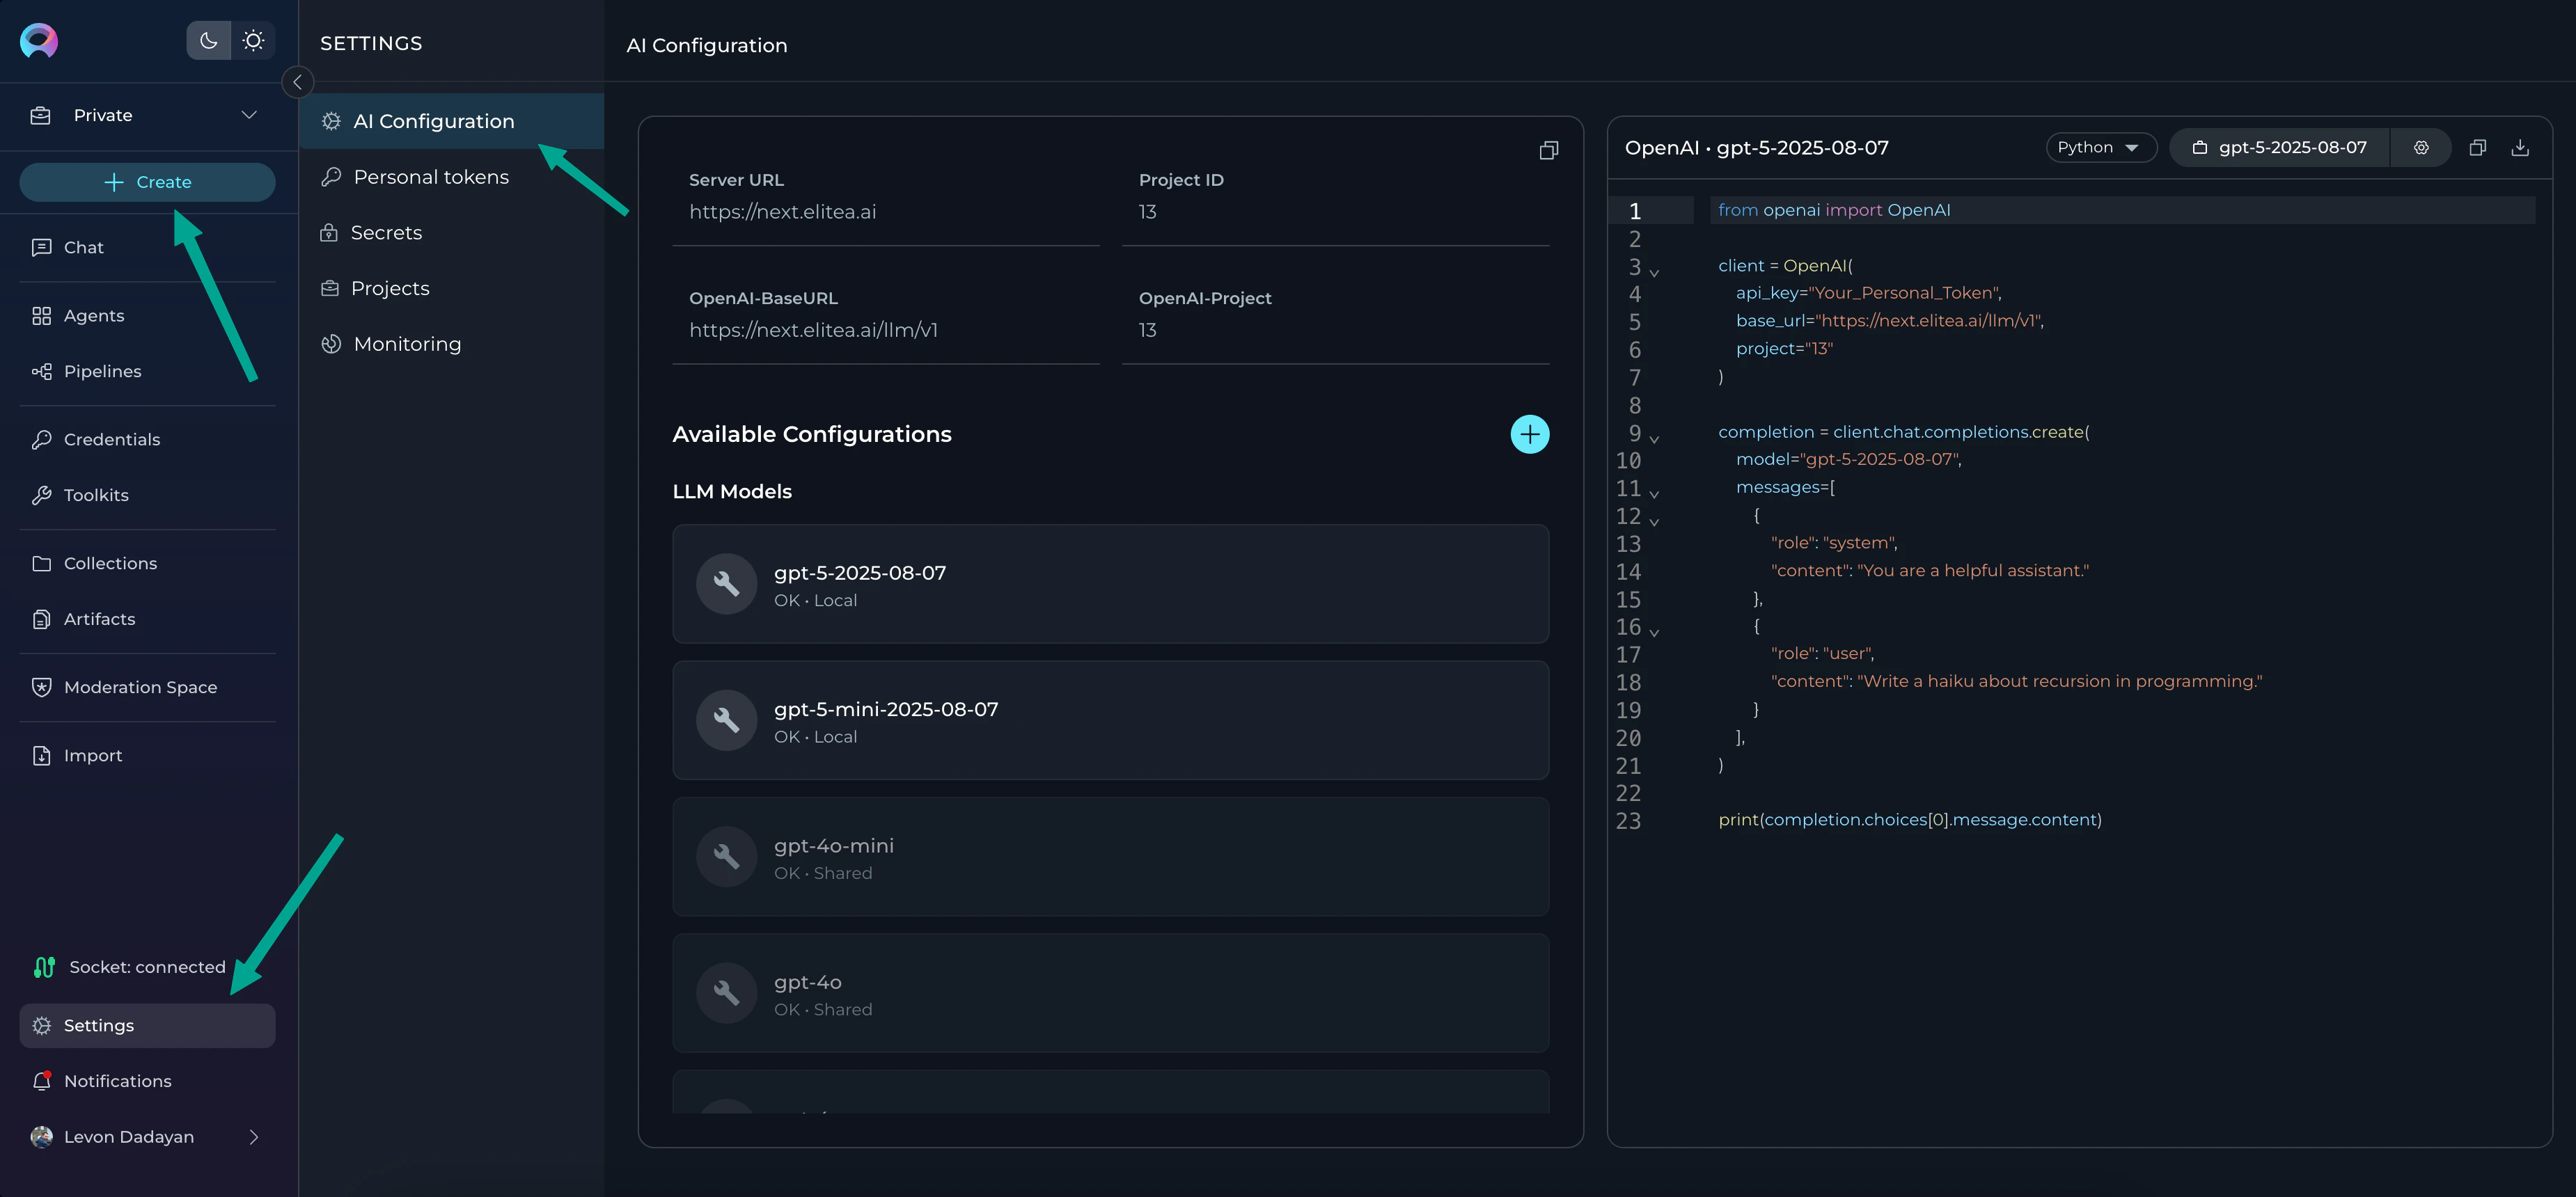Expand the Private project dropdown
Viewport: 2576px width, 1197px height.
click(x=248, y=115)
